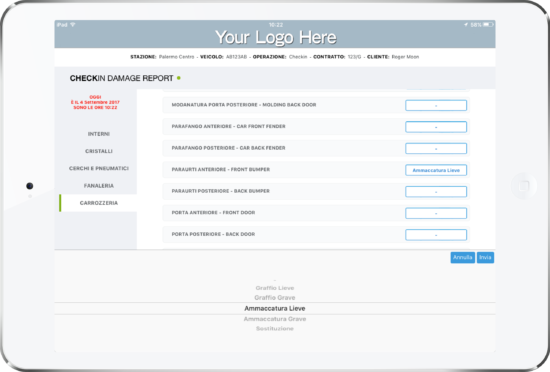This screenshot has height=372, width=550.
Task: Open the Interni section
Action: click(99, 134)
